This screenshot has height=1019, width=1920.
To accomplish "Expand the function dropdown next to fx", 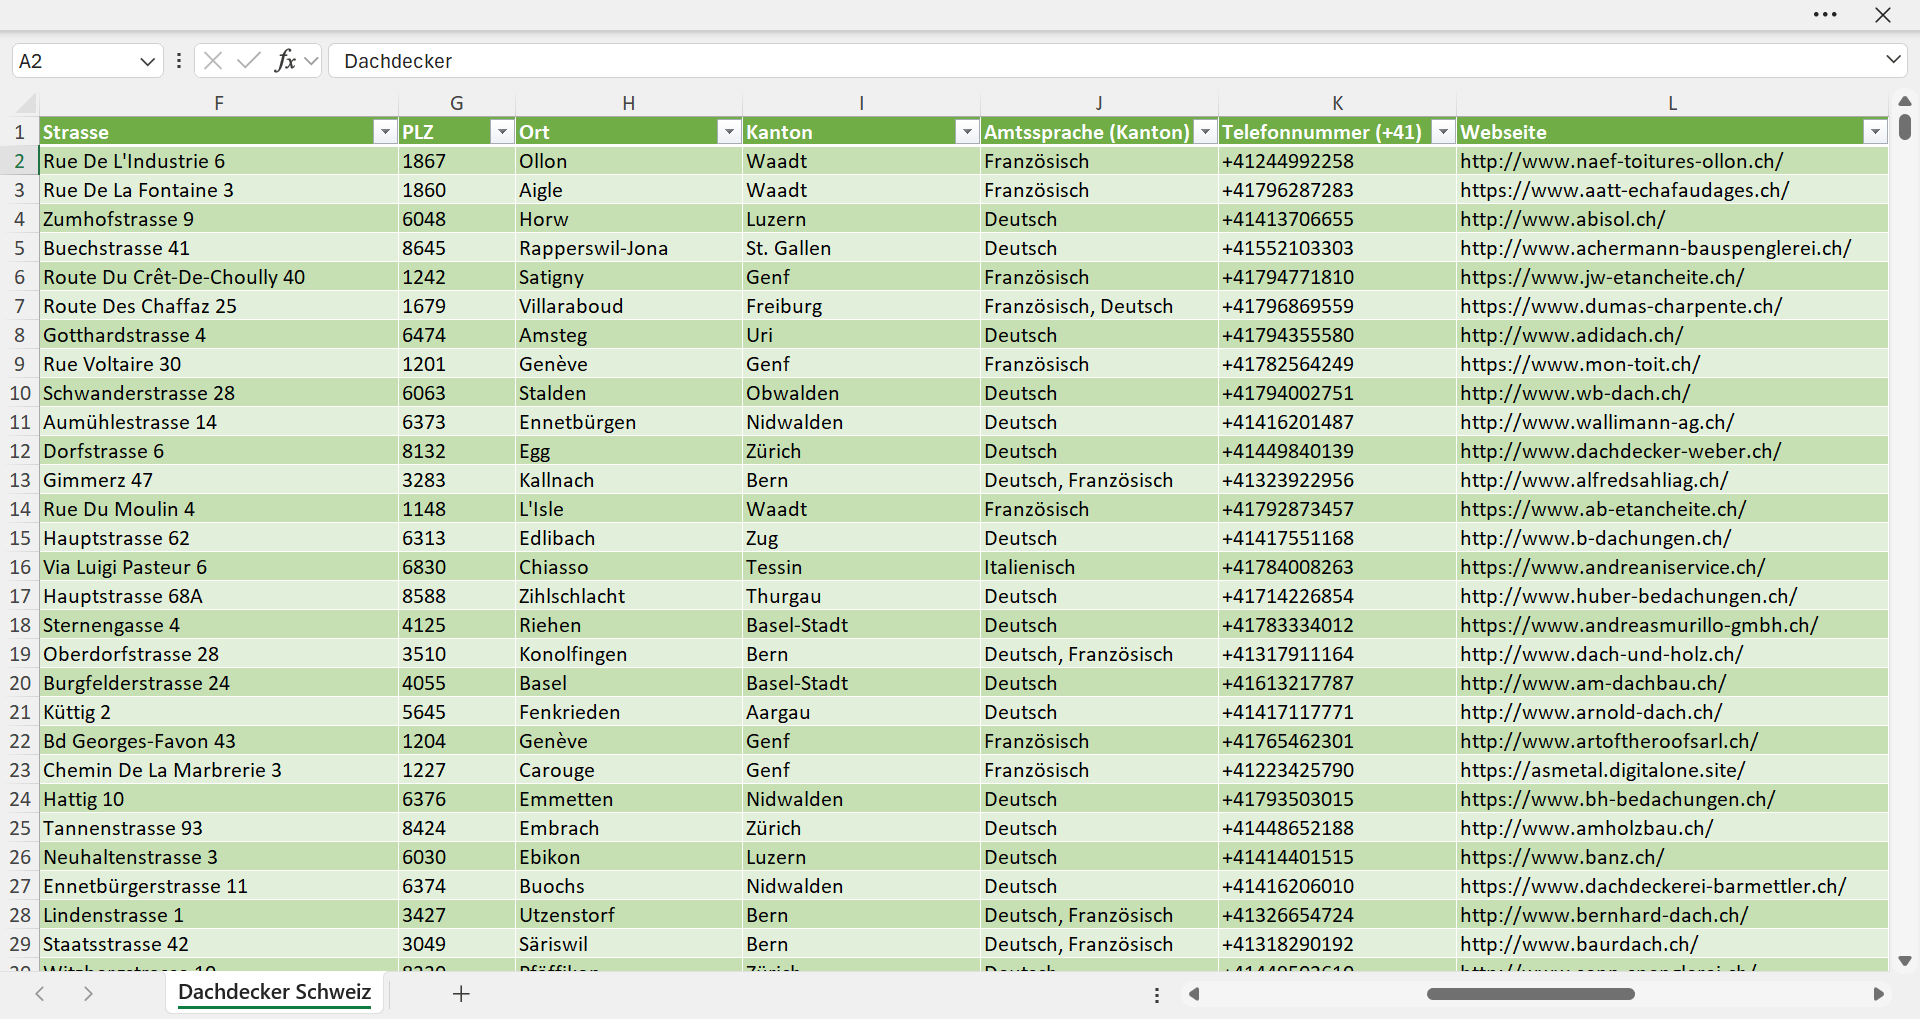I will [311, 61].
